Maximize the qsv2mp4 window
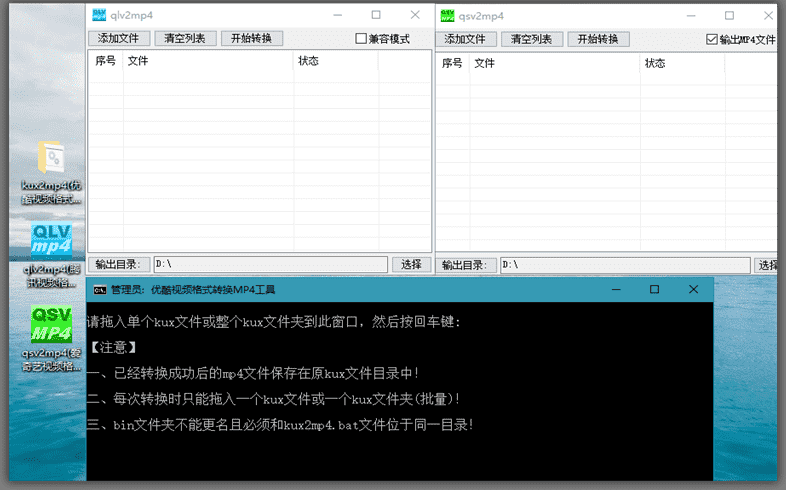The image size is (786, 490). (x=729, y=16)
